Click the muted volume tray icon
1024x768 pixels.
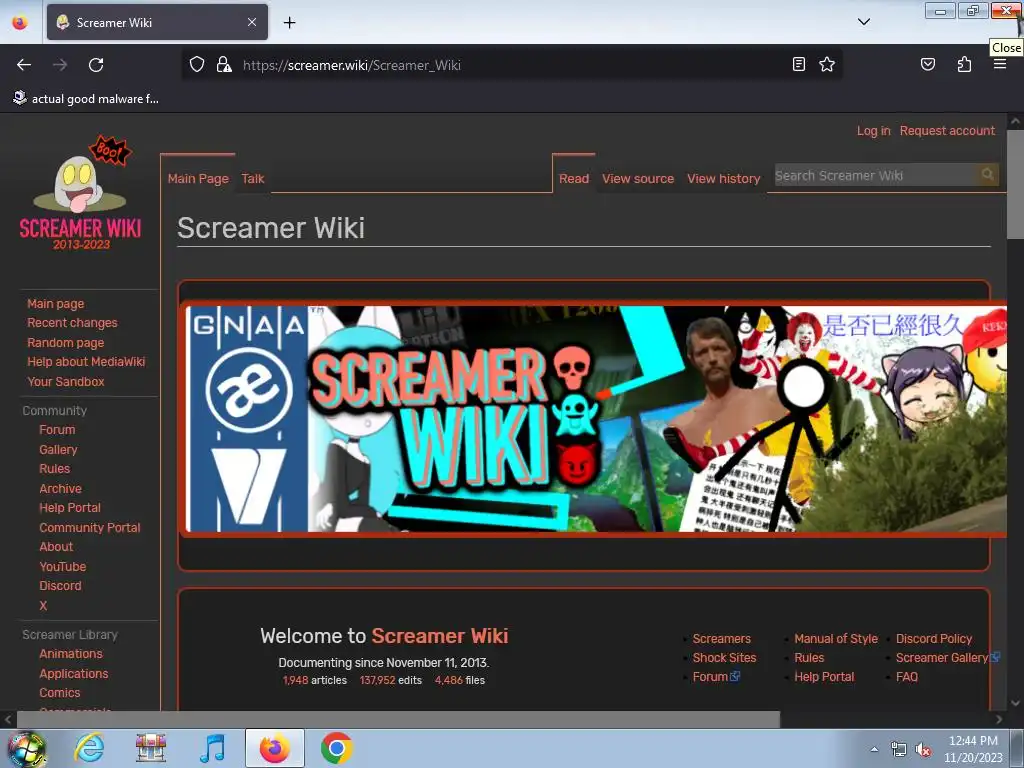(923, 750)
